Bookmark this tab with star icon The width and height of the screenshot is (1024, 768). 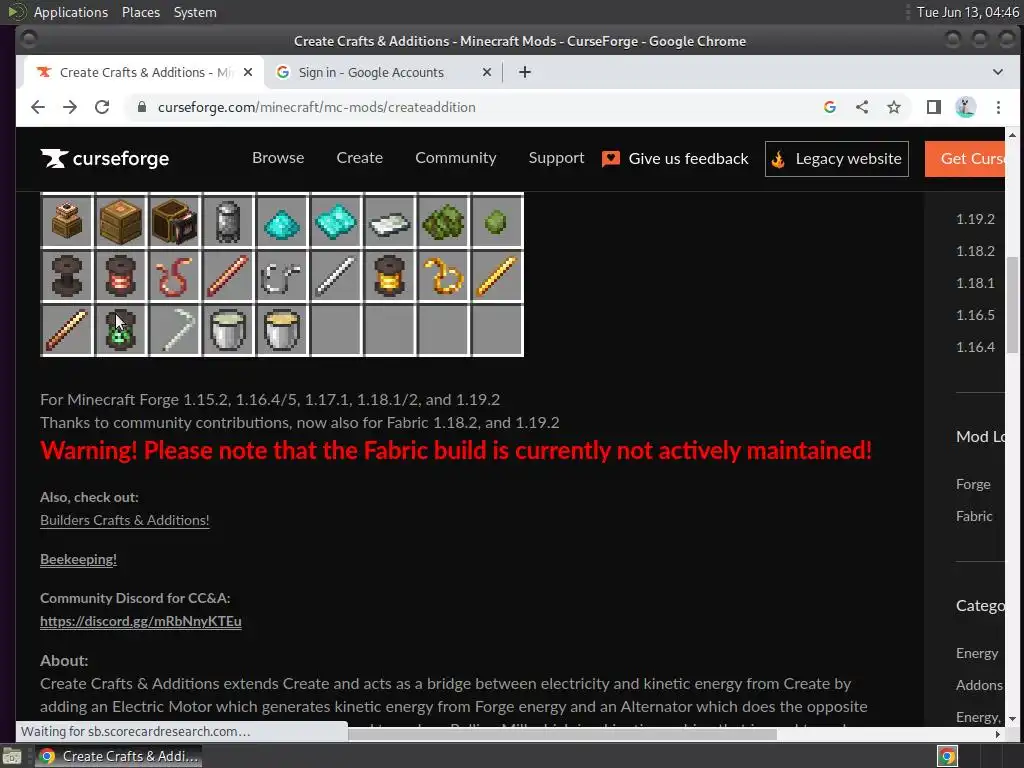tap(894, 107)
